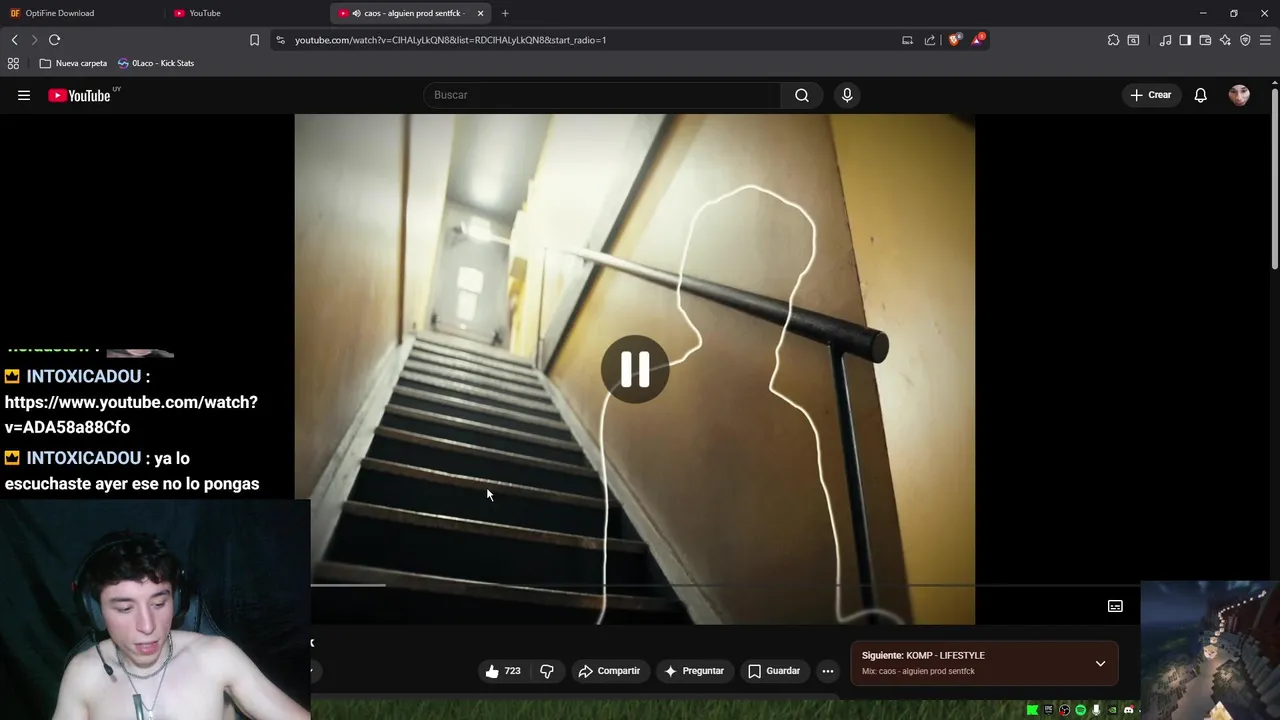
Task: Open the Brave Rewards triangle icon
Action: [x=978, y=40]
